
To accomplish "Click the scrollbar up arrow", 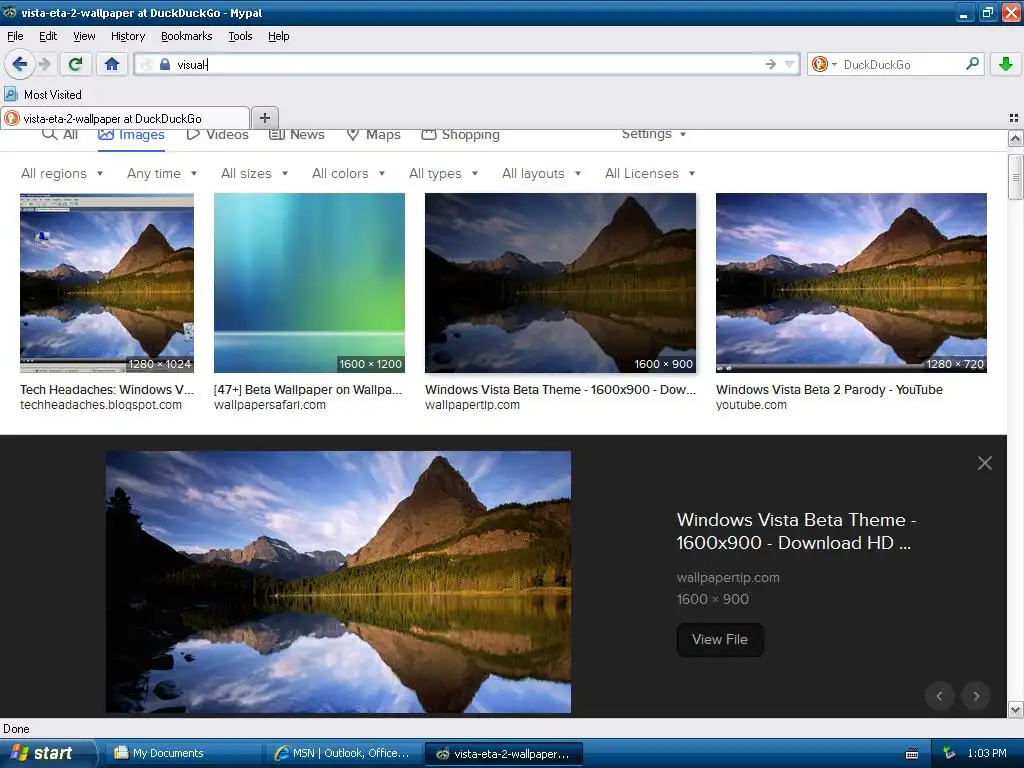I will 1015,138.
